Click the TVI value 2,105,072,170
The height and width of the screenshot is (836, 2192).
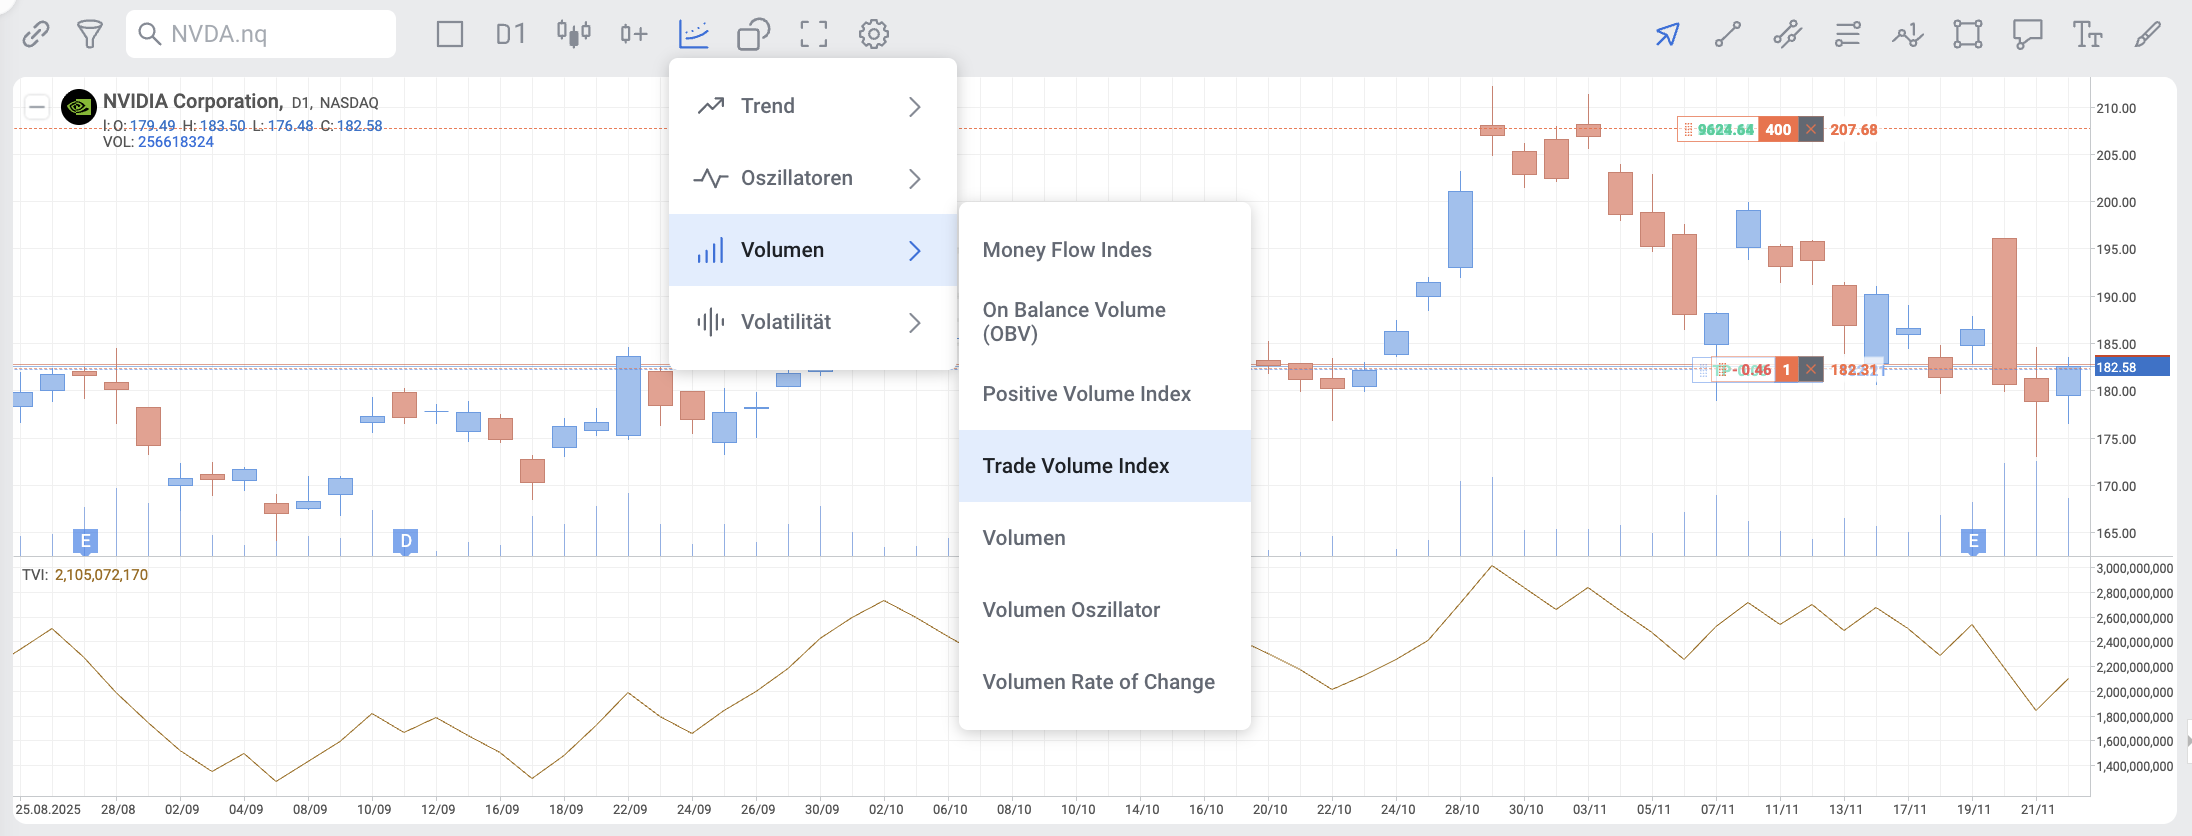(x=101, y=575)
